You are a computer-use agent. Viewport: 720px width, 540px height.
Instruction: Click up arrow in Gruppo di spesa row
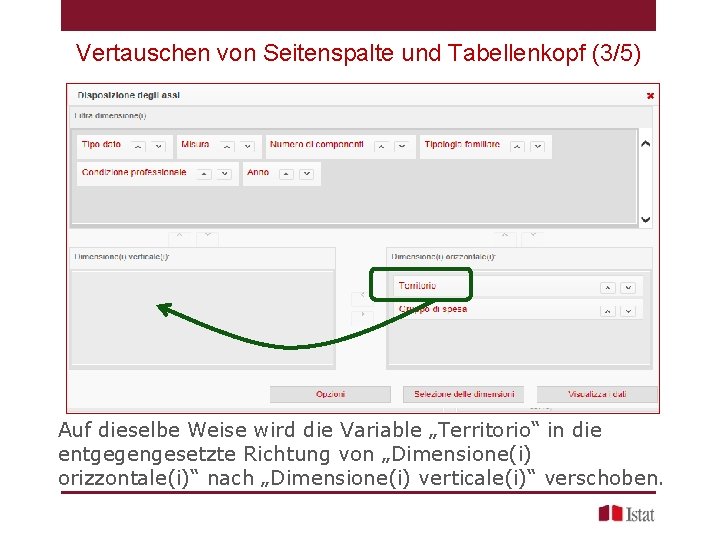(x=608, y=311)
